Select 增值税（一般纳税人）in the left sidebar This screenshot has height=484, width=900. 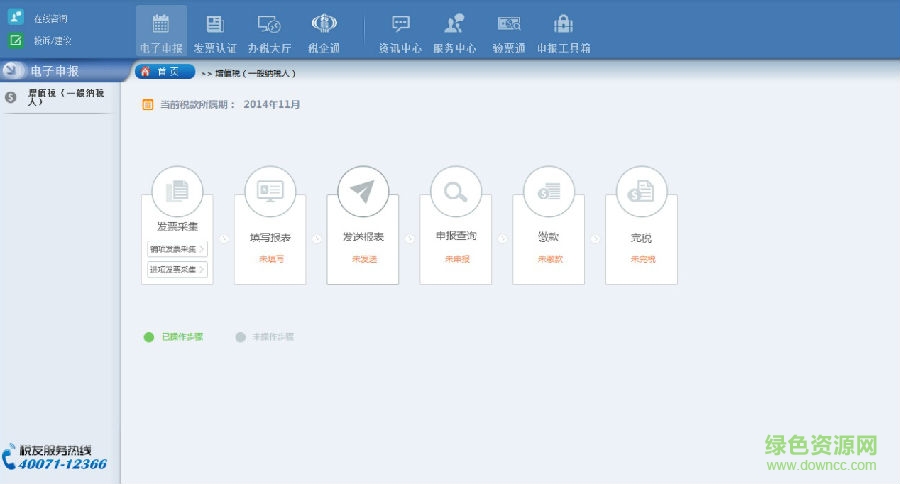60,97
